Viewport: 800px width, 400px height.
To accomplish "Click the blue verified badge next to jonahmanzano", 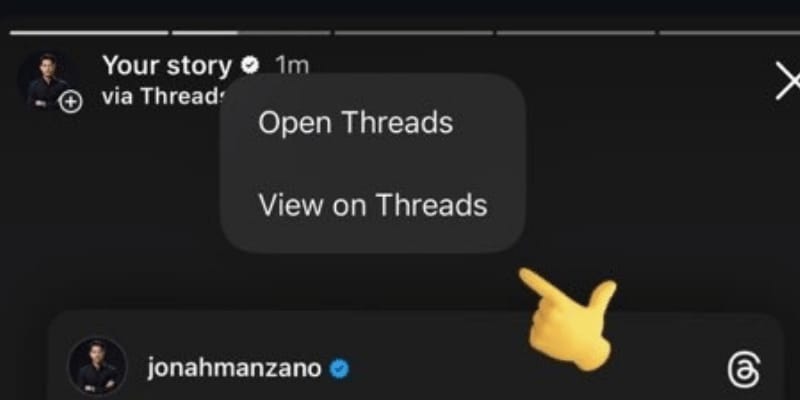I will tap(339, 368).
